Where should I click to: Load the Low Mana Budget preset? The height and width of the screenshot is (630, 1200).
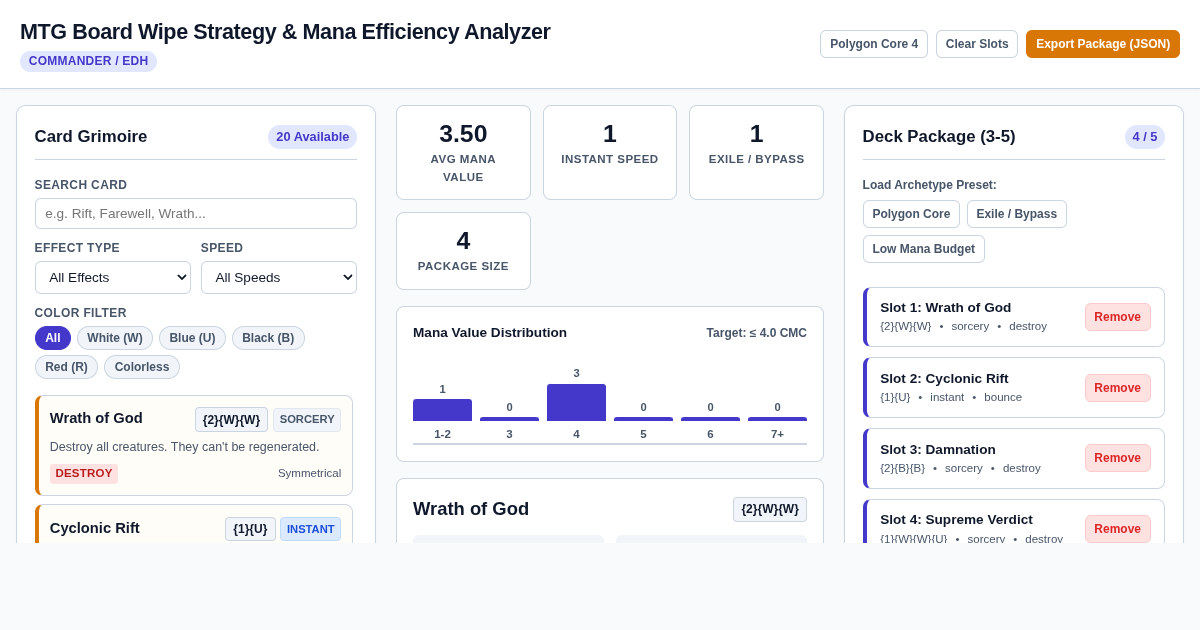point(924,249)
